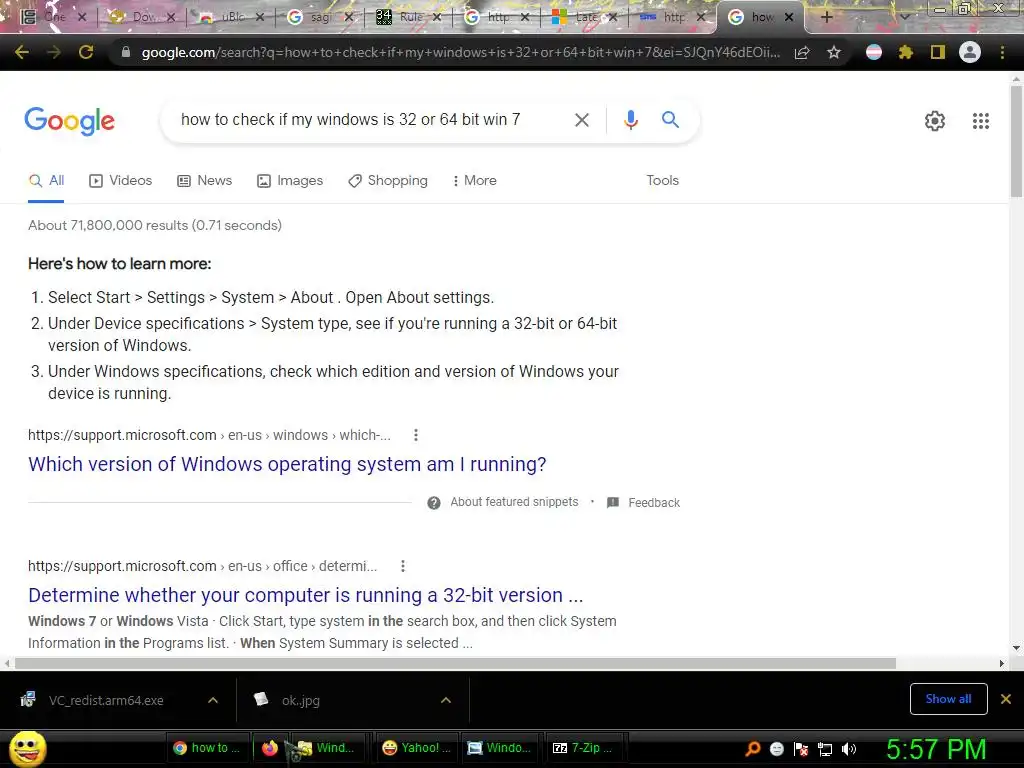Switch to the News results tab
This screenshot has width=1024, height=768.
click(204, 181)
